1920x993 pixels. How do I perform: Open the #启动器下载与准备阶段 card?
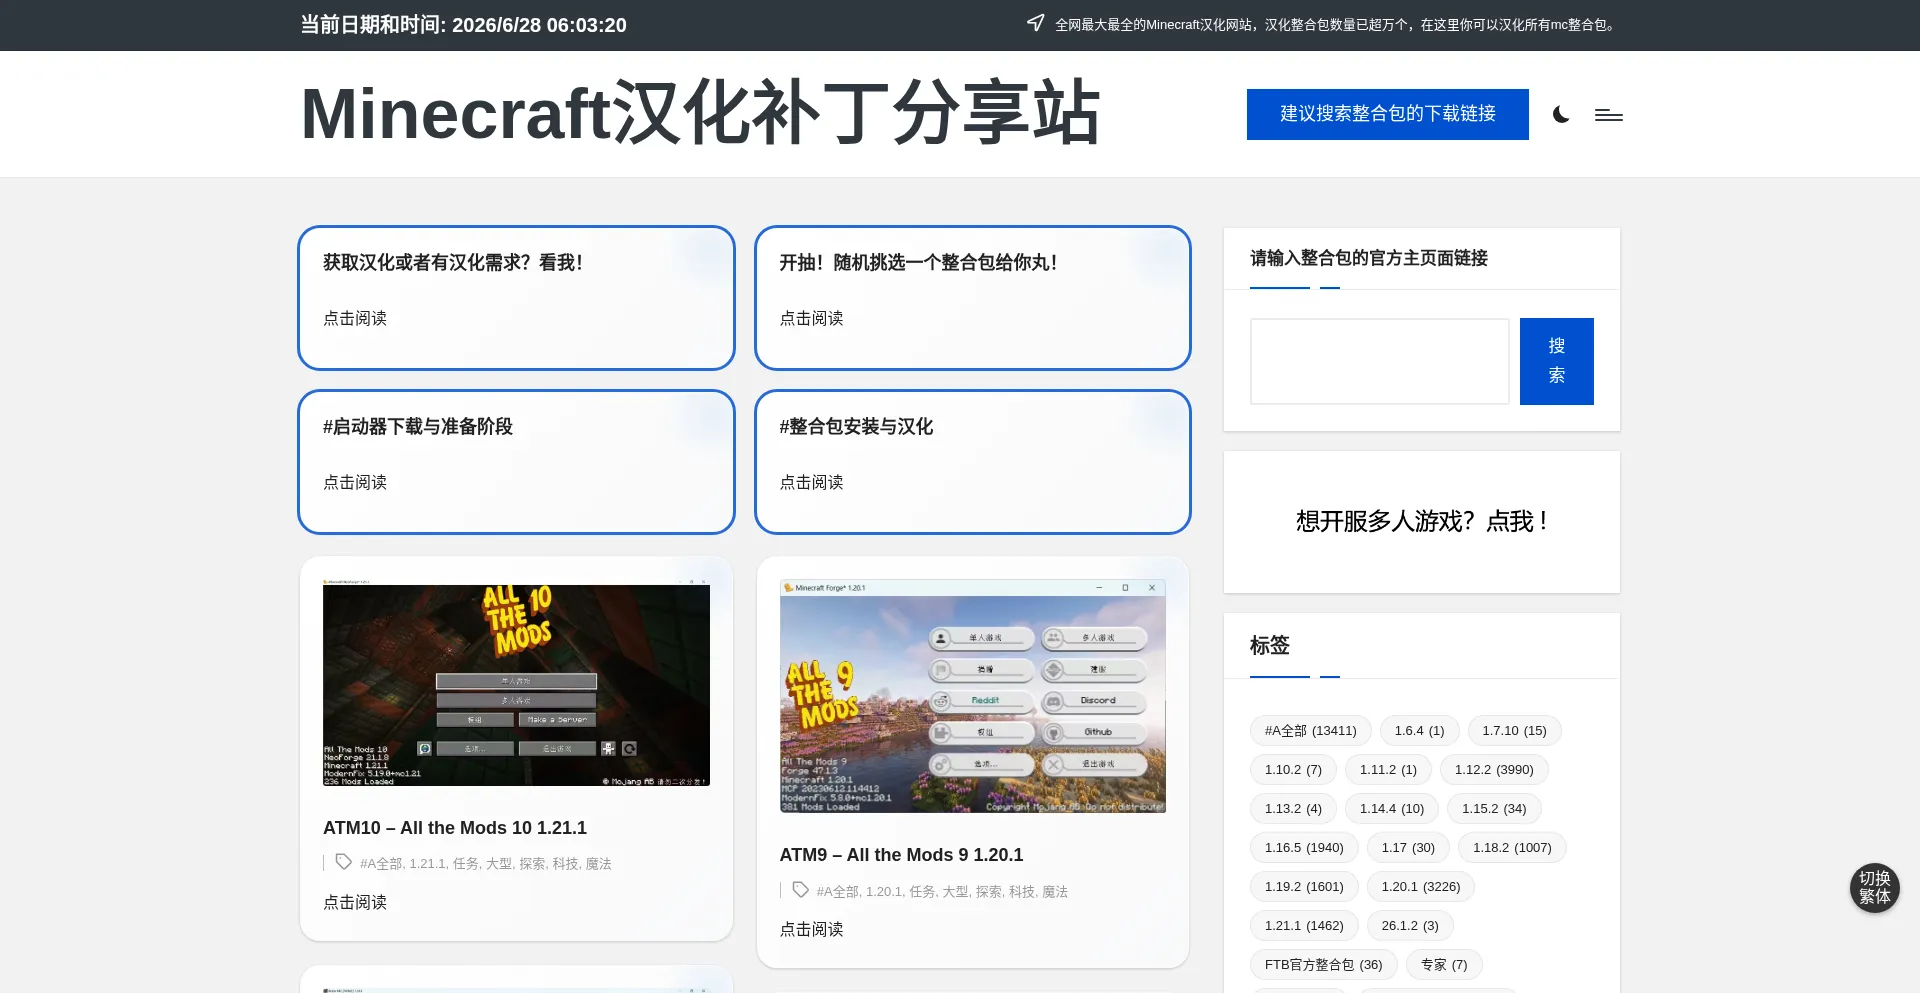click(x=516, y=462)
